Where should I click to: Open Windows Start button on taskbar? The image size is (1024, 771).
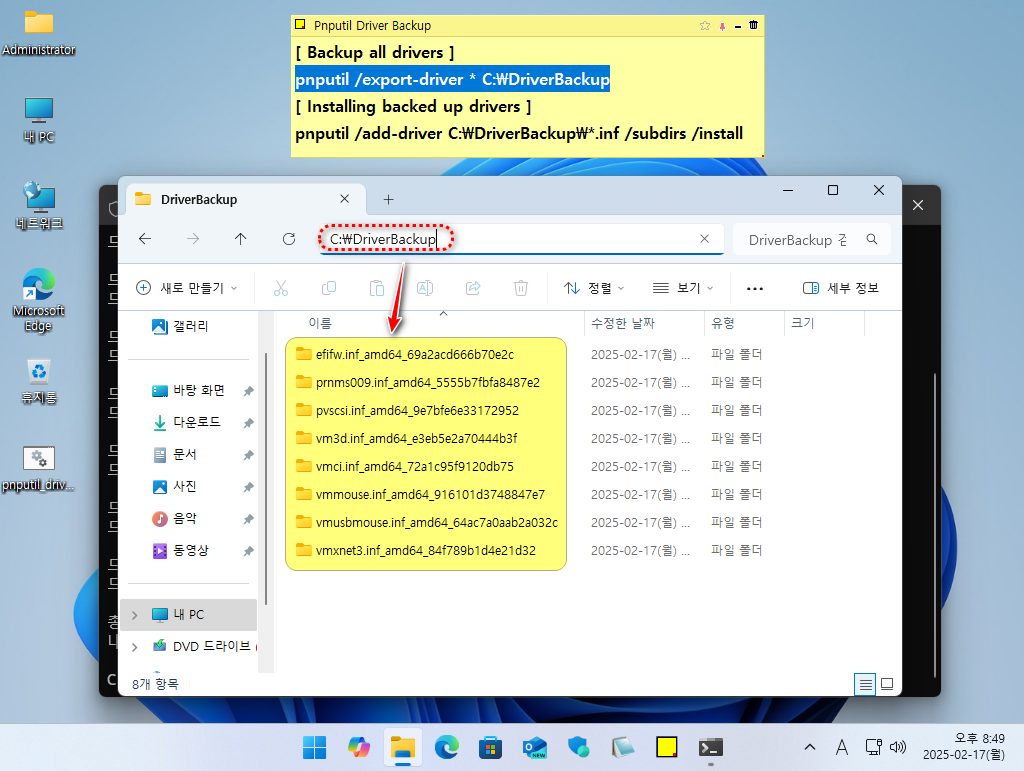coord(315,747)
